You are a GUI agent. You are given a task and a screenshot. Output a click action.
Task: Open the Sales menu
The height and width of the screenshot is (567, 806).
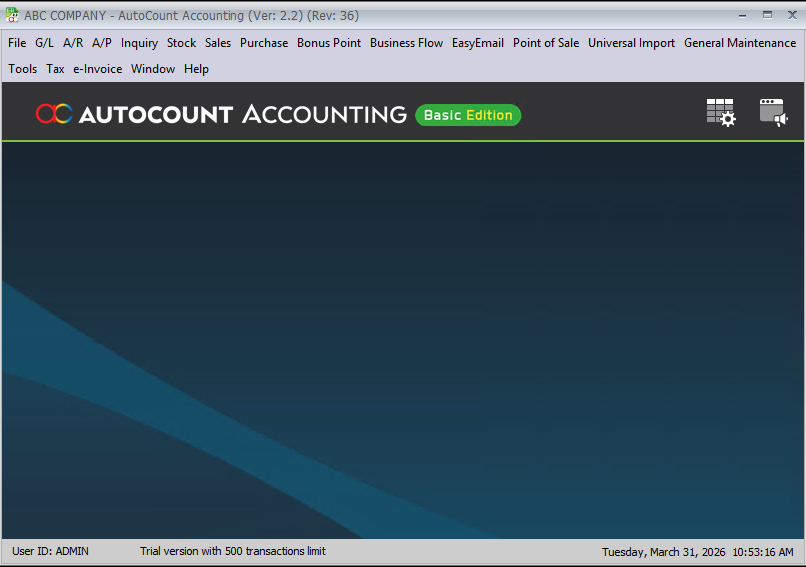[x=218, y=43]
